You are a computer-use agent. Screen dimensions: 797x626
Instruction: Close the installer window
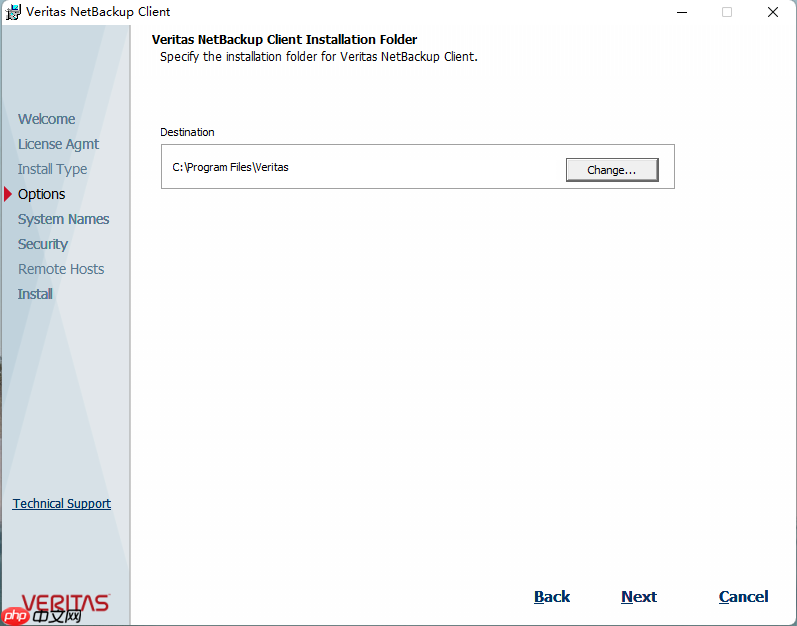773,12
